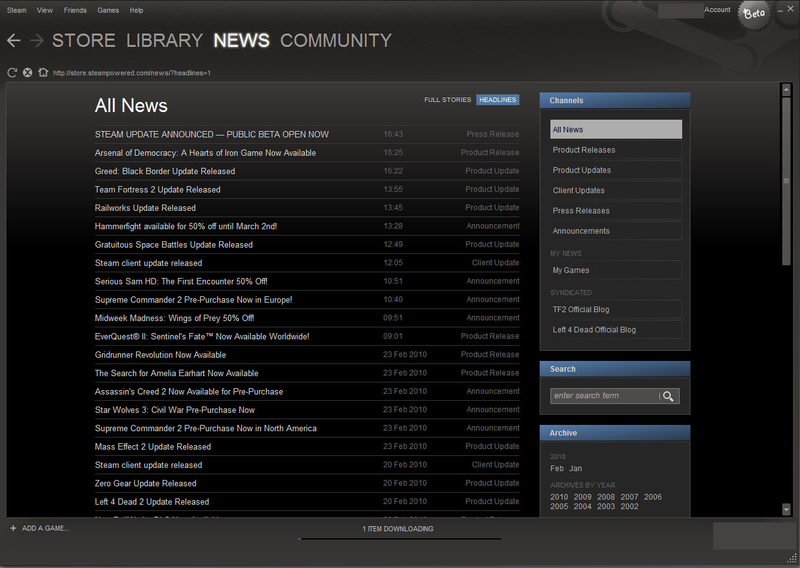Open the Account link
The width and height of the screenshot is (800, 568).
coord(717,10)
